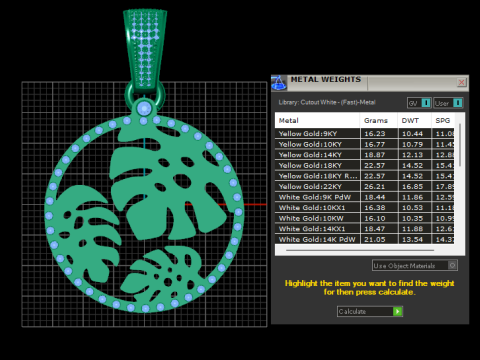Click the horizontal scrollbar under metals table

point(360,250)
